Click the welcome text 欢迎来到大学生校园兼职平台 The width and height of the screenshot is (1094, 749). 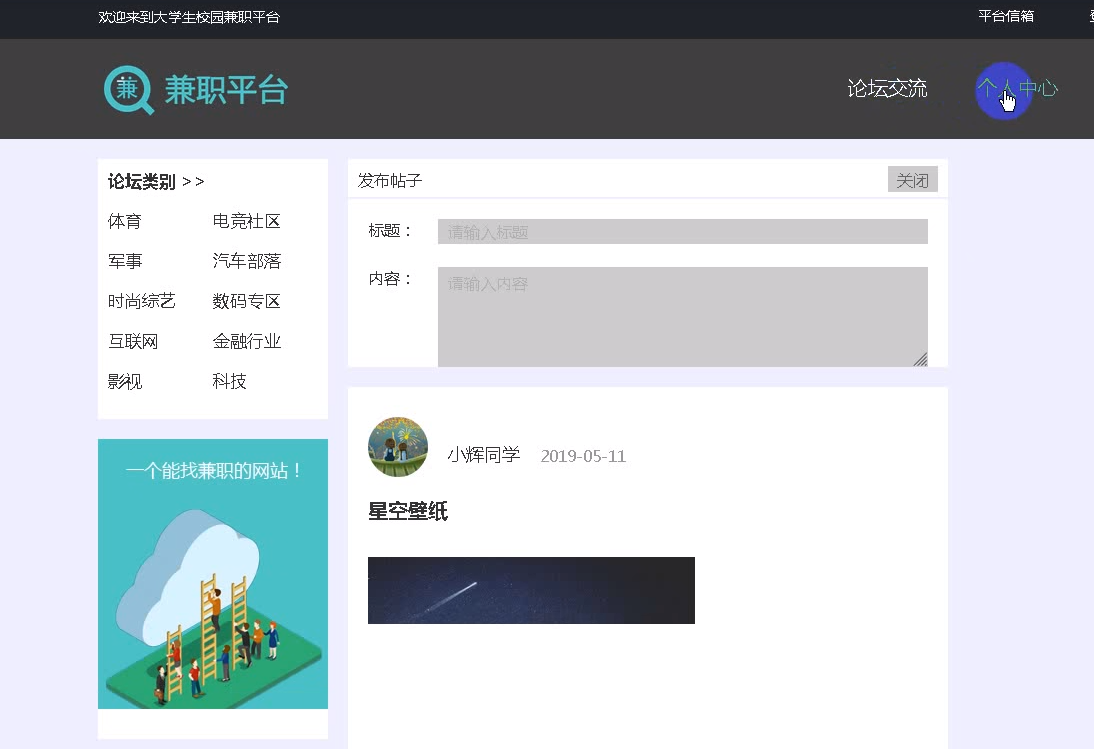click(x=189, y=17)
